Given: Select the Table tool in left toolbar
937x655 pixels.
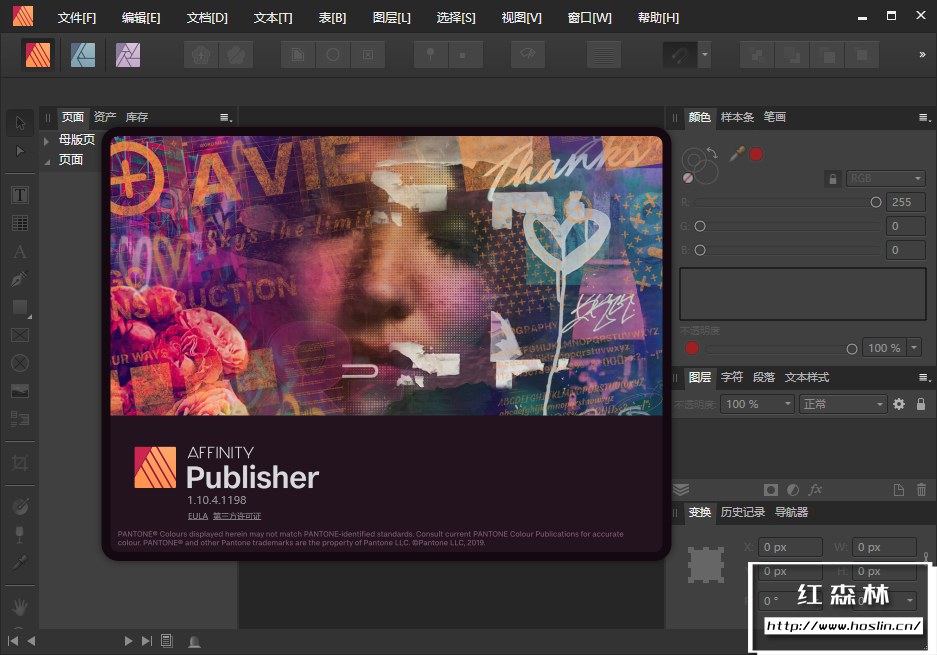Looking at the screenshot, I should click(x=20, y=223).
